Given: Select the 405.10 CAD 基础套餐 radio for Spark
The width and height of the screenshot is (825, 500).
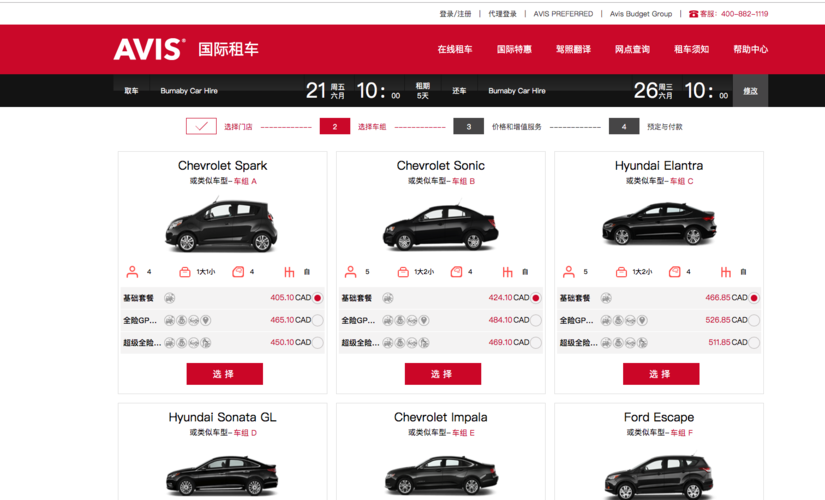Looking at the screenshot, I should (x=318, y=298).
